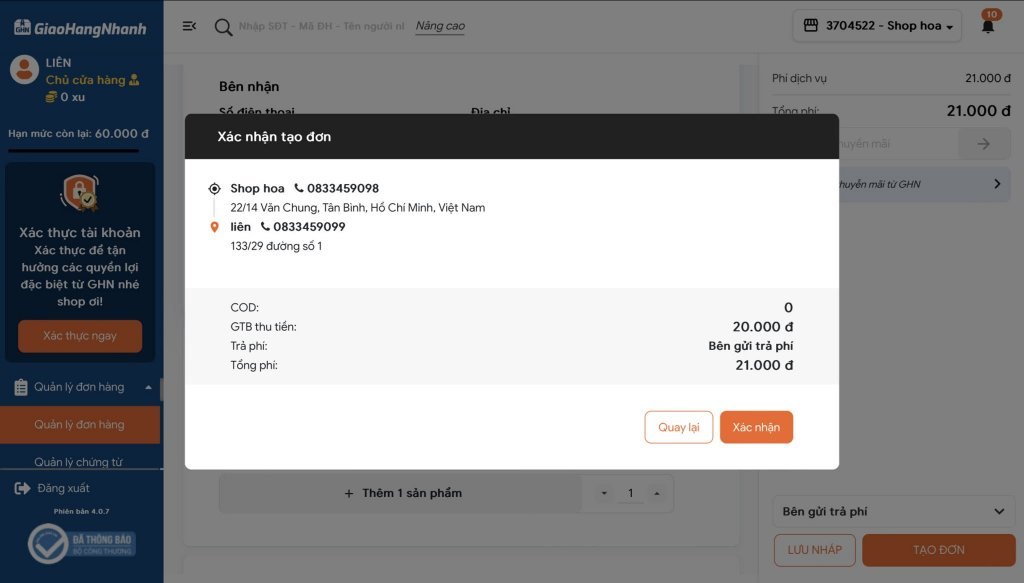Screen dimensions: 1024x583
Task: Click the order search input field
Action: coord(320,27)
